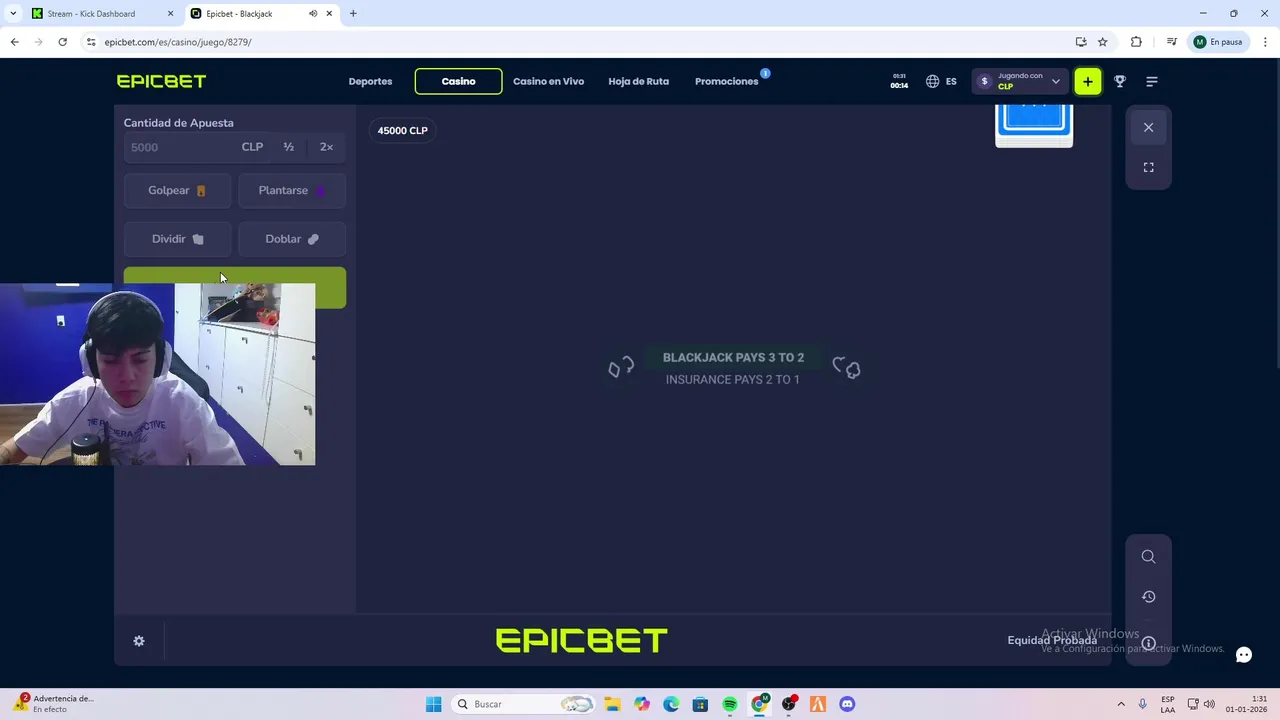Click the Golpear (hit) button
This screenshot has width=1280, height=720.
[x=177, y=190]
